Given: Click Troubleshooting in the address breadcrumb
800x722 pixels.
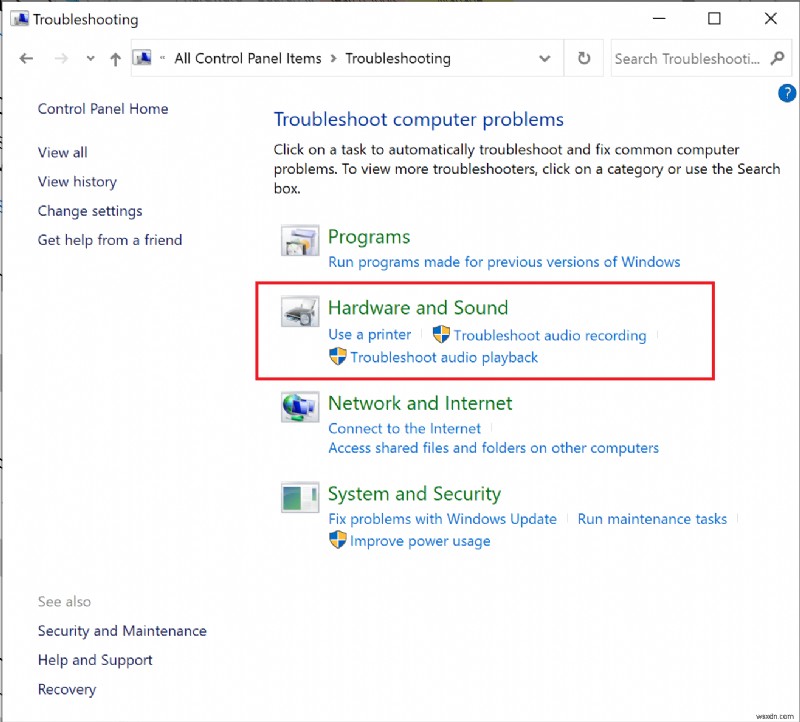Looking at the screenshot, I should 398,59.
